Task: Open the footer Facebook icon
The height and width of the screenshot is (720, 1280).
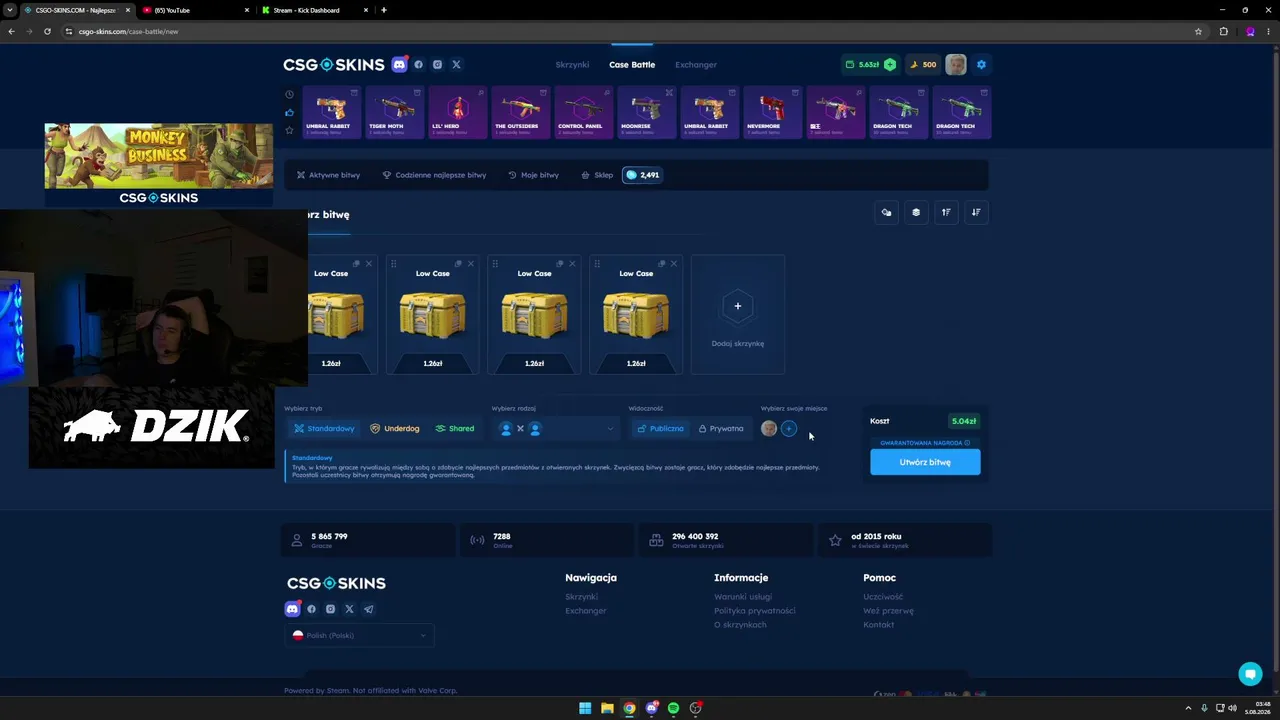Action: (311, 609)
